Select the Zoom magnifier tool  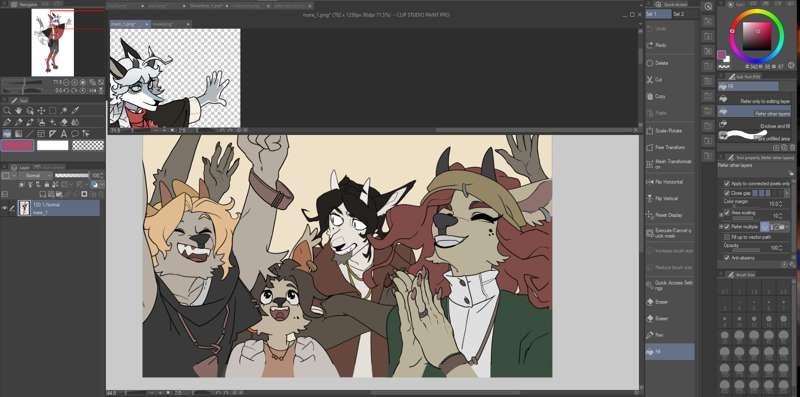point(7,110)
